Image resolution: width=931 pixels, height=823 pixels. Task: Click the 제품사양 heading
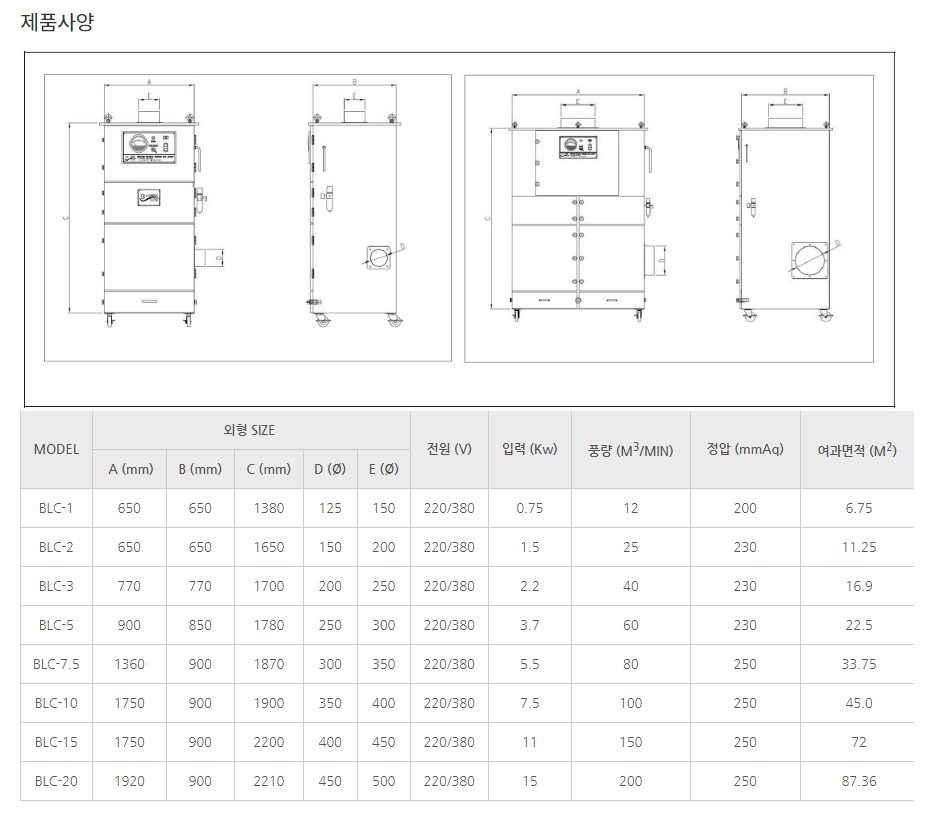point(57,22)
